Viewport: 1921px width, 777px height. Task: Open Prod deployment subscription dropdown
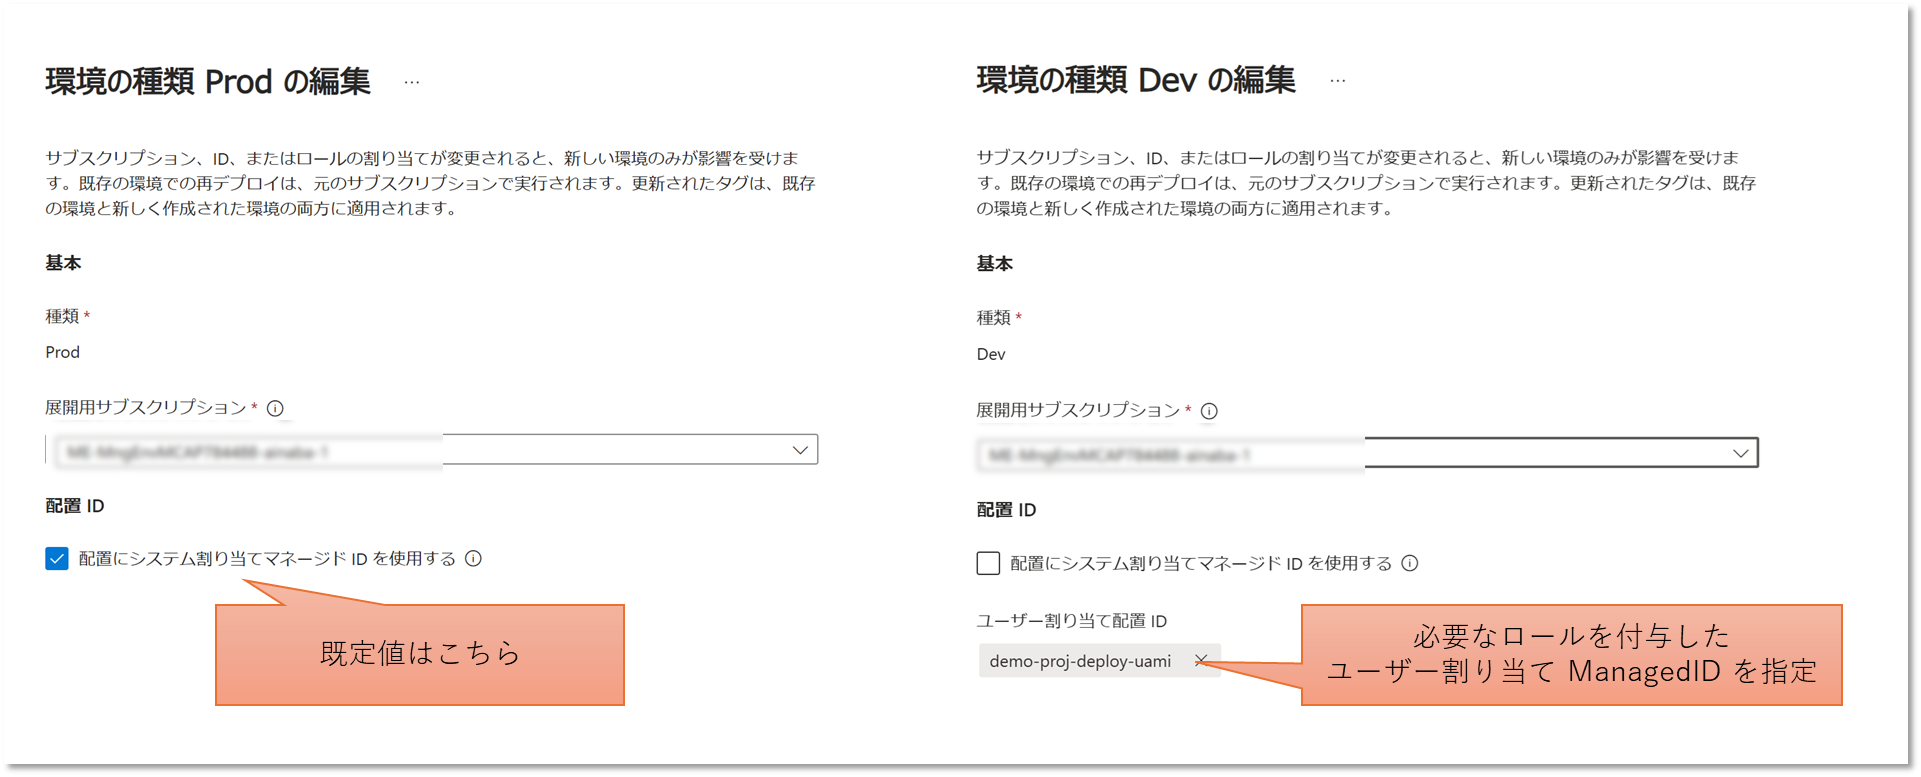click(x=432, y=450)
